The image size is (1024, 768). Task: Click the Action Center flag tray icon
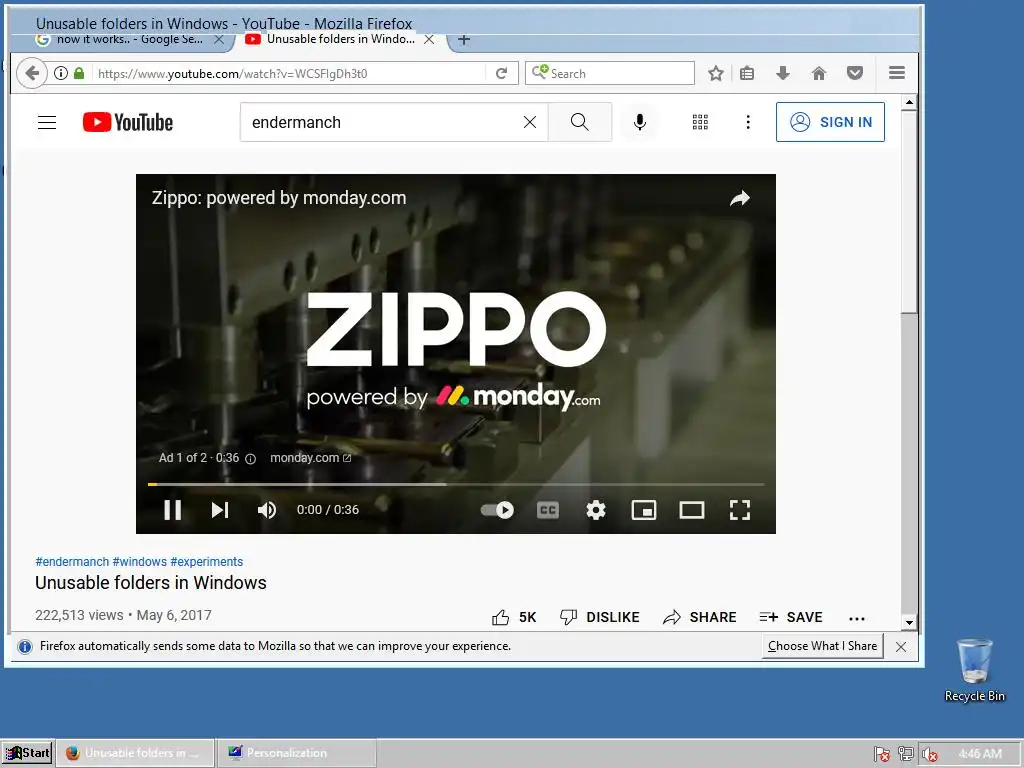[x=882, y=754]
